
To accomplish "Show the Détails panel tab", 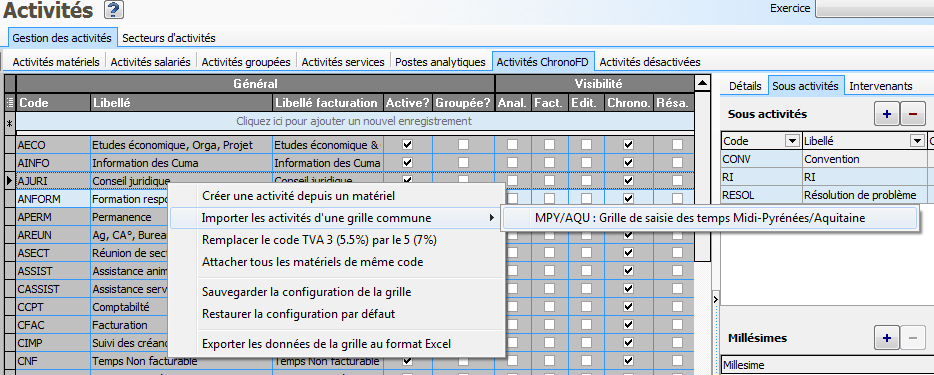I will [x=745, y=86].
